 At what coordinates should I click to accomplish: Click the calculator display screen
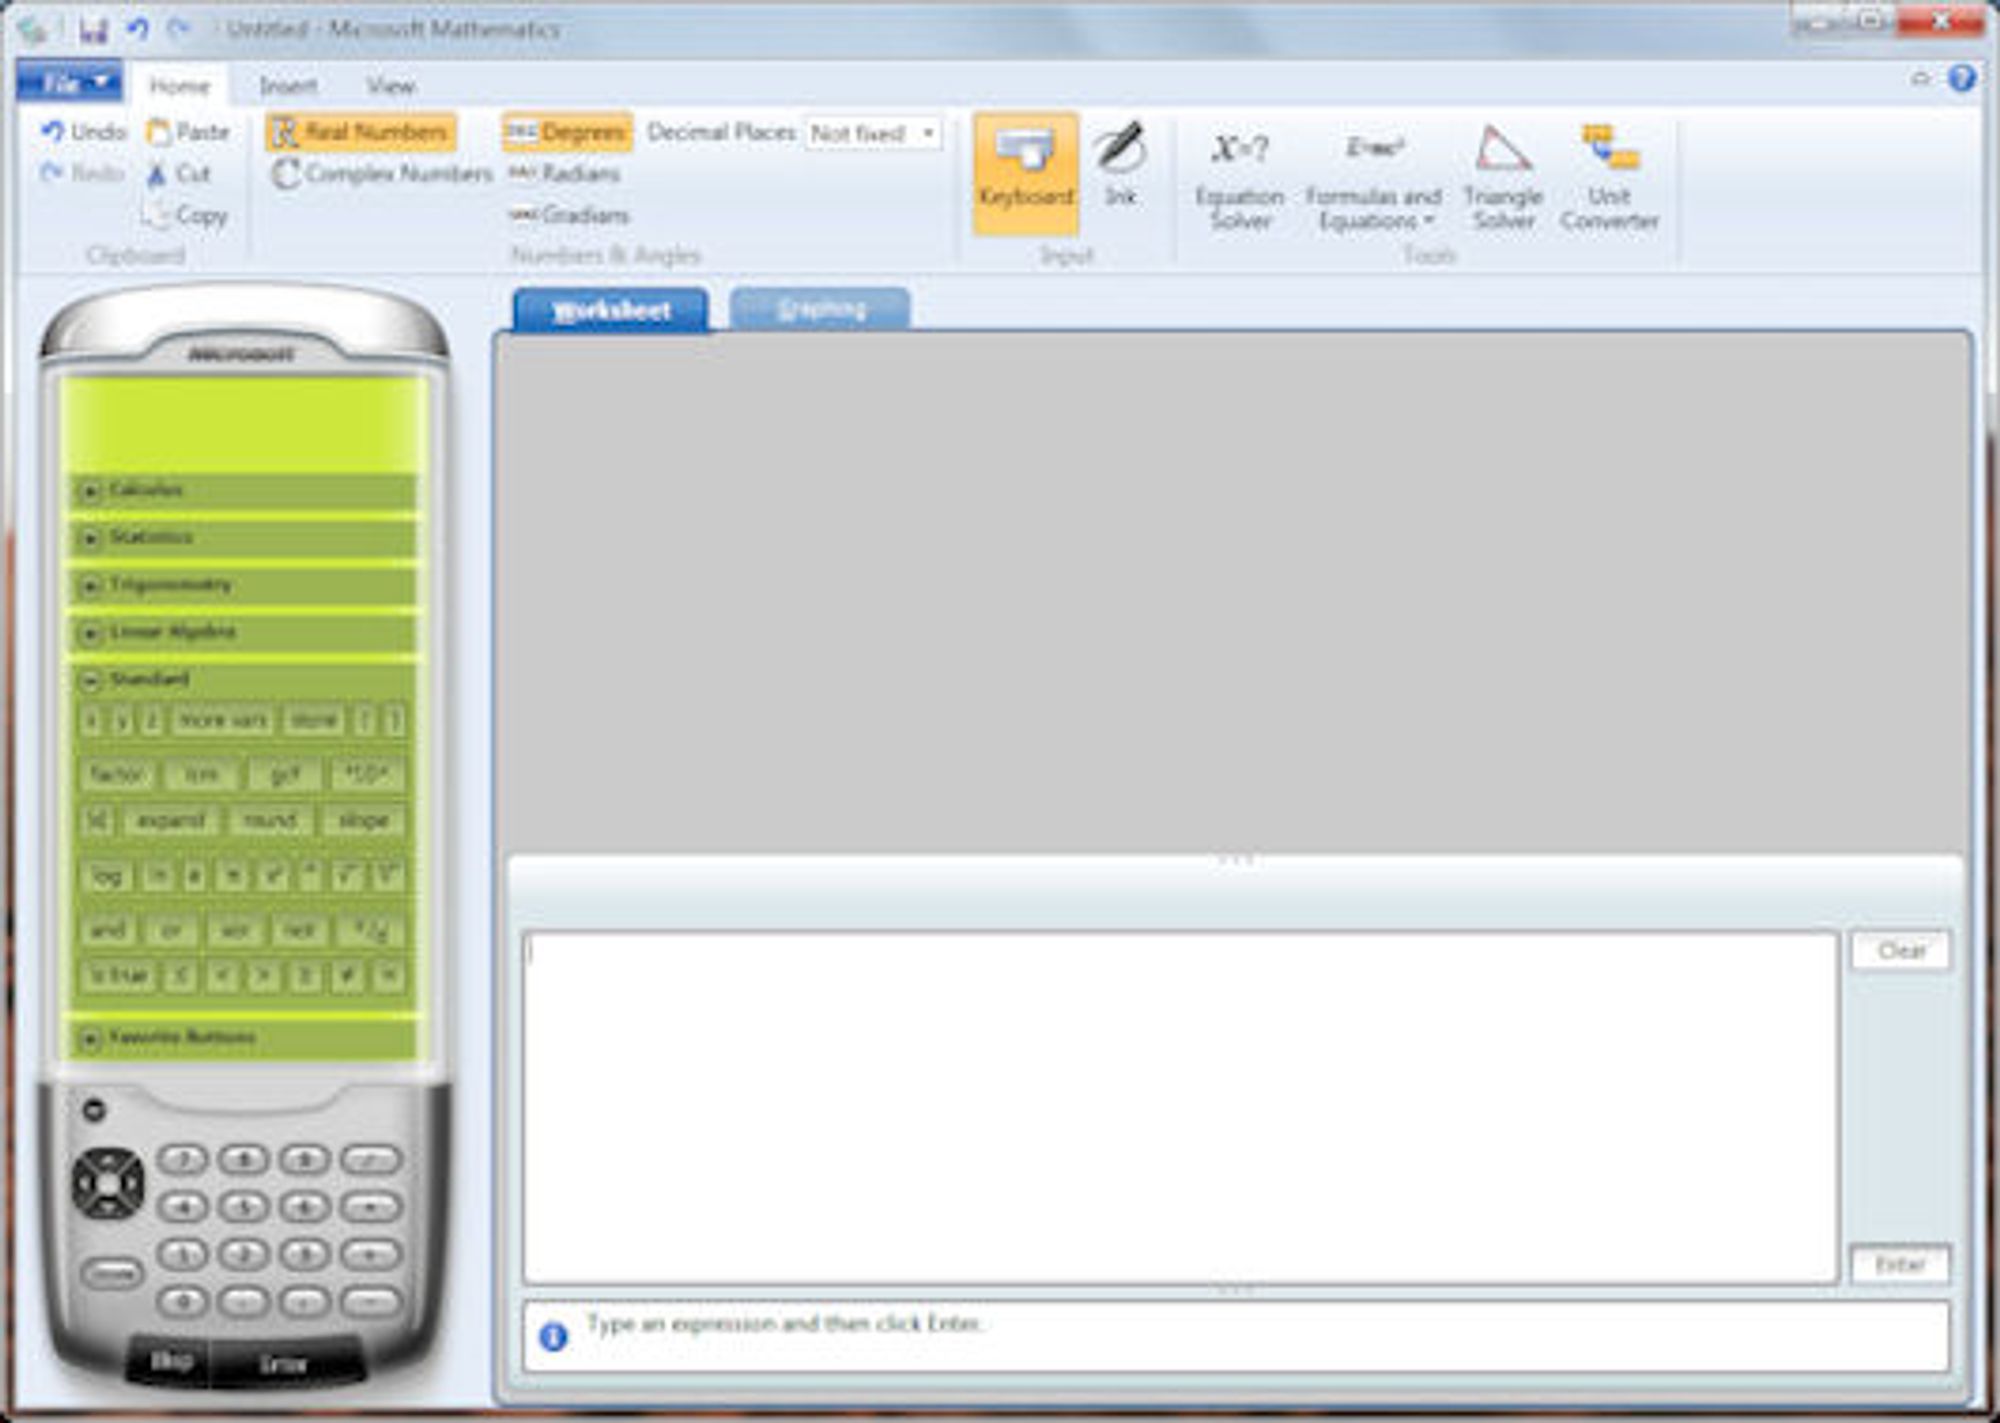tap(244, 424)
